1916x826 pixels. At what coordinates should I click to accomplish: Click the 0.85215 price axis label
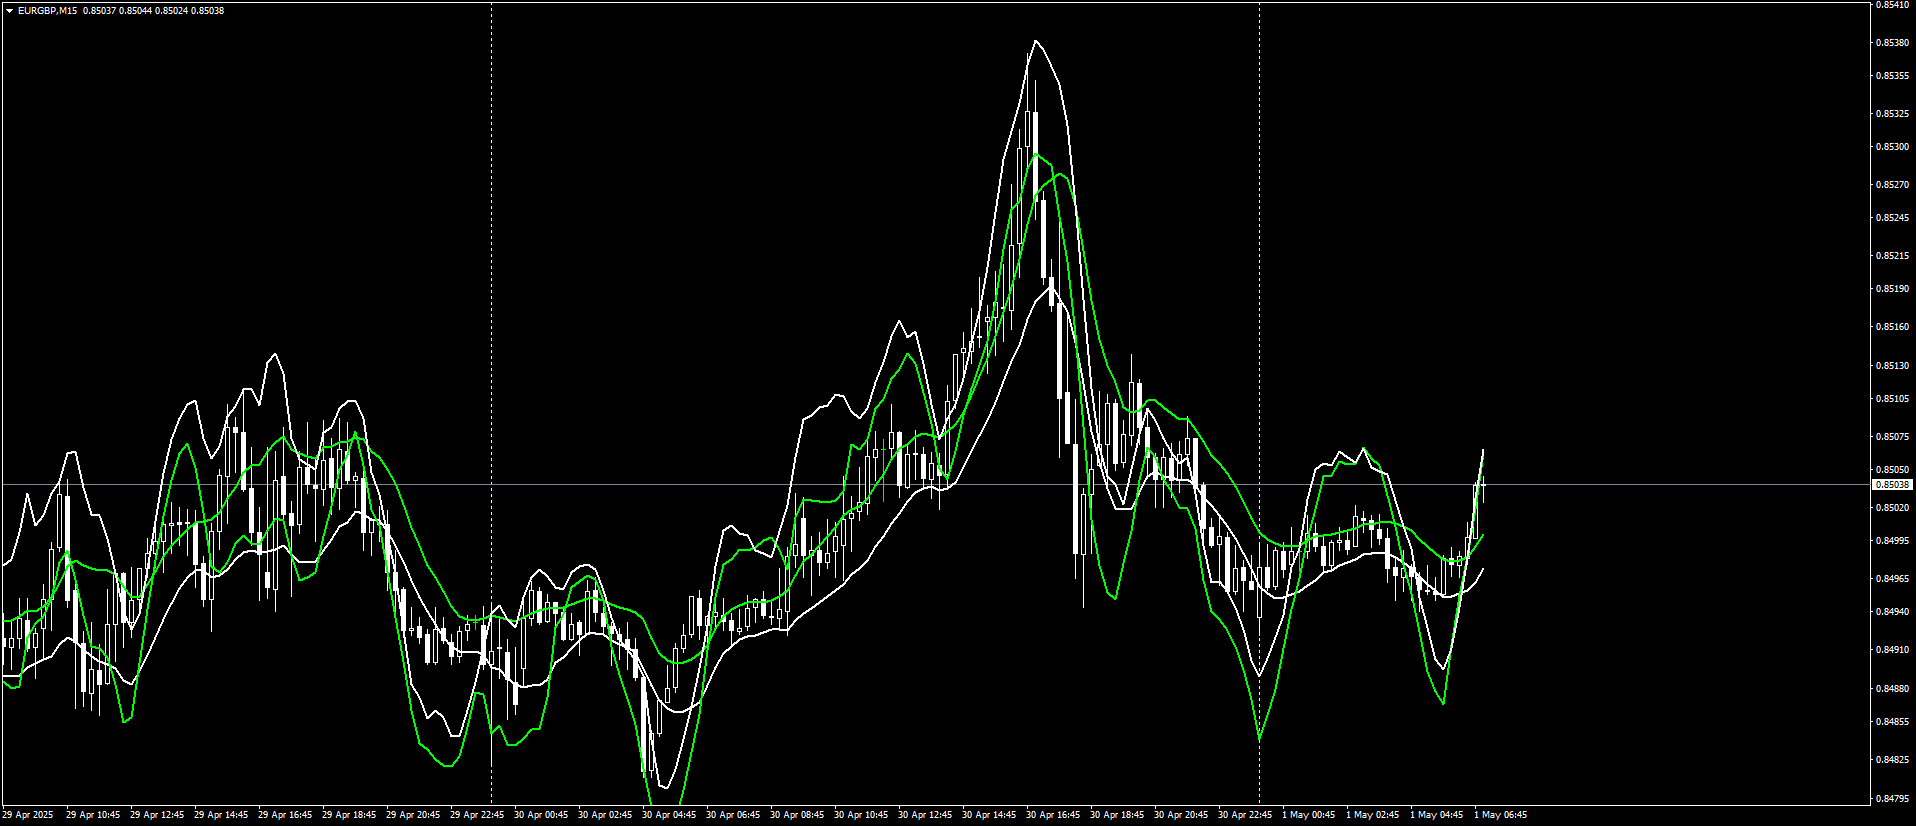(1892, 256)
